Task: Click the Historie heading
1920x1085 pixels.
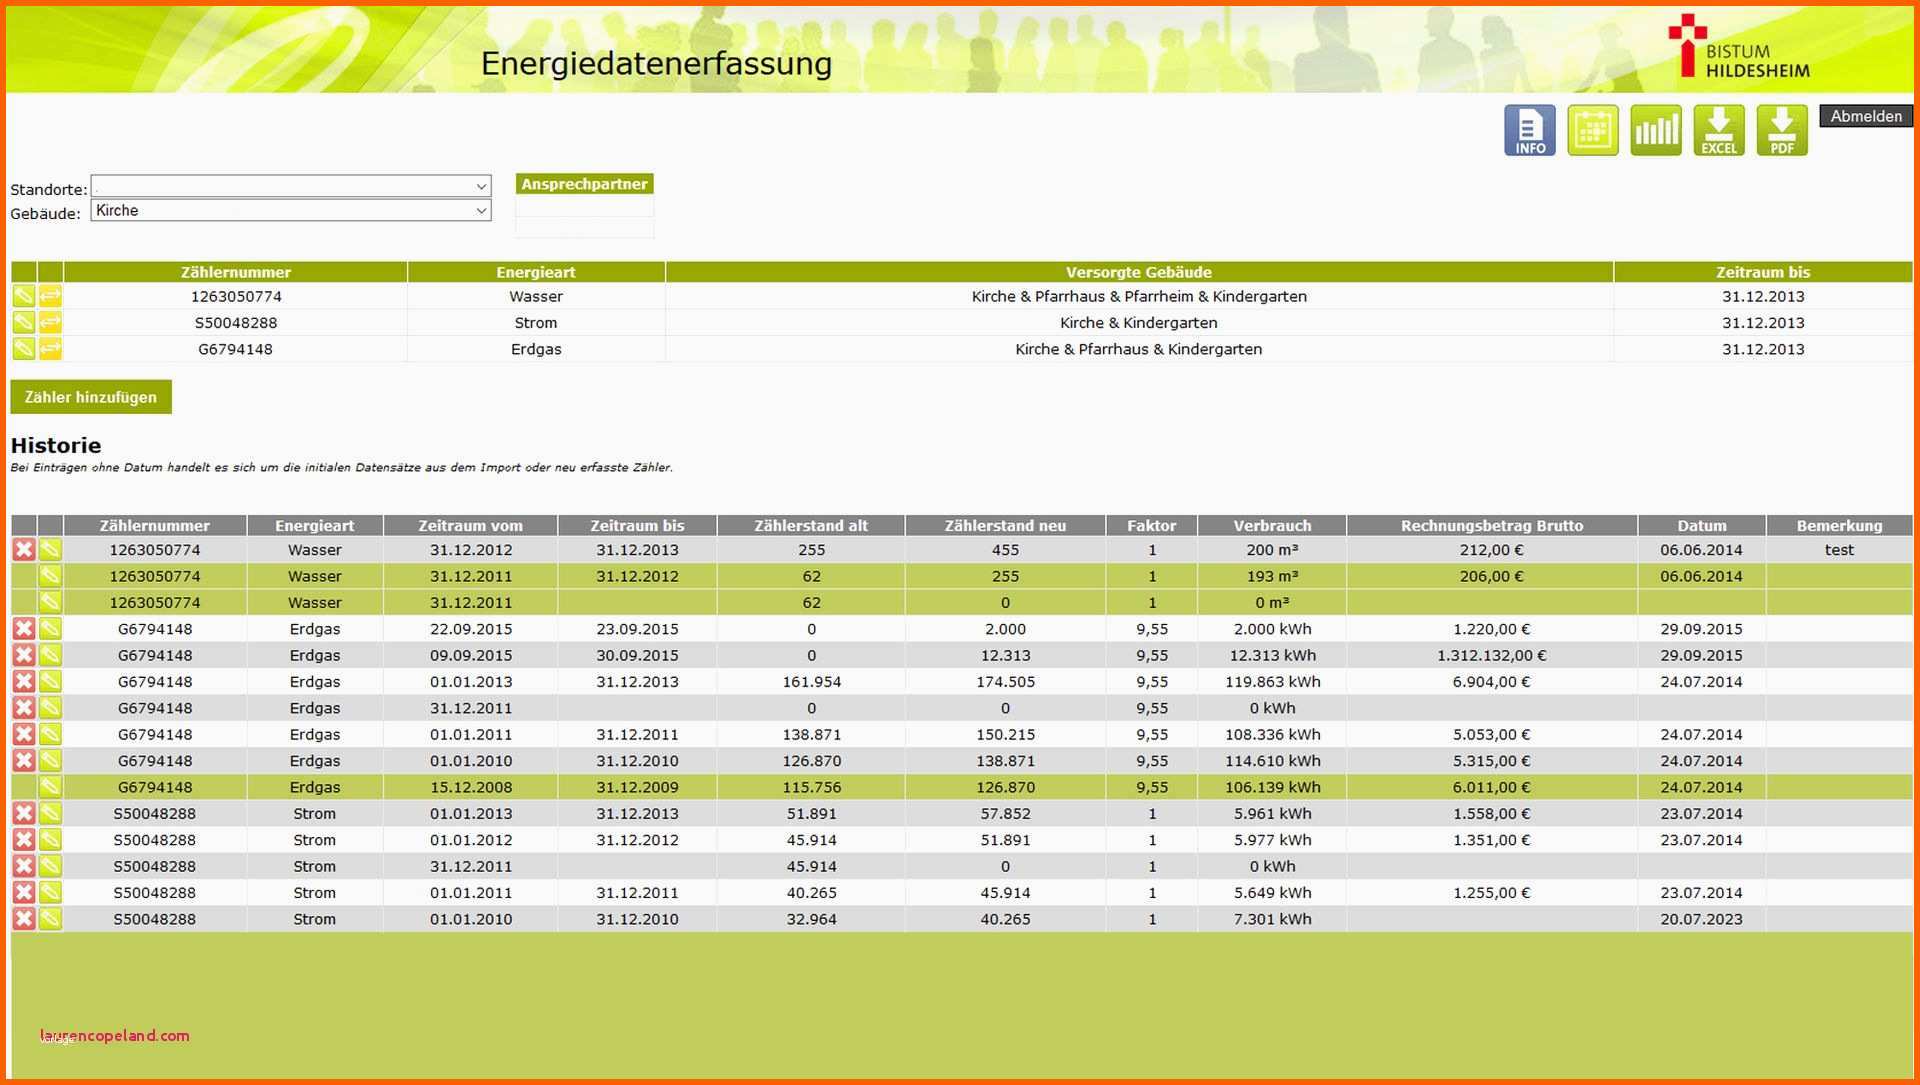Action: click(x=56, y=445)
